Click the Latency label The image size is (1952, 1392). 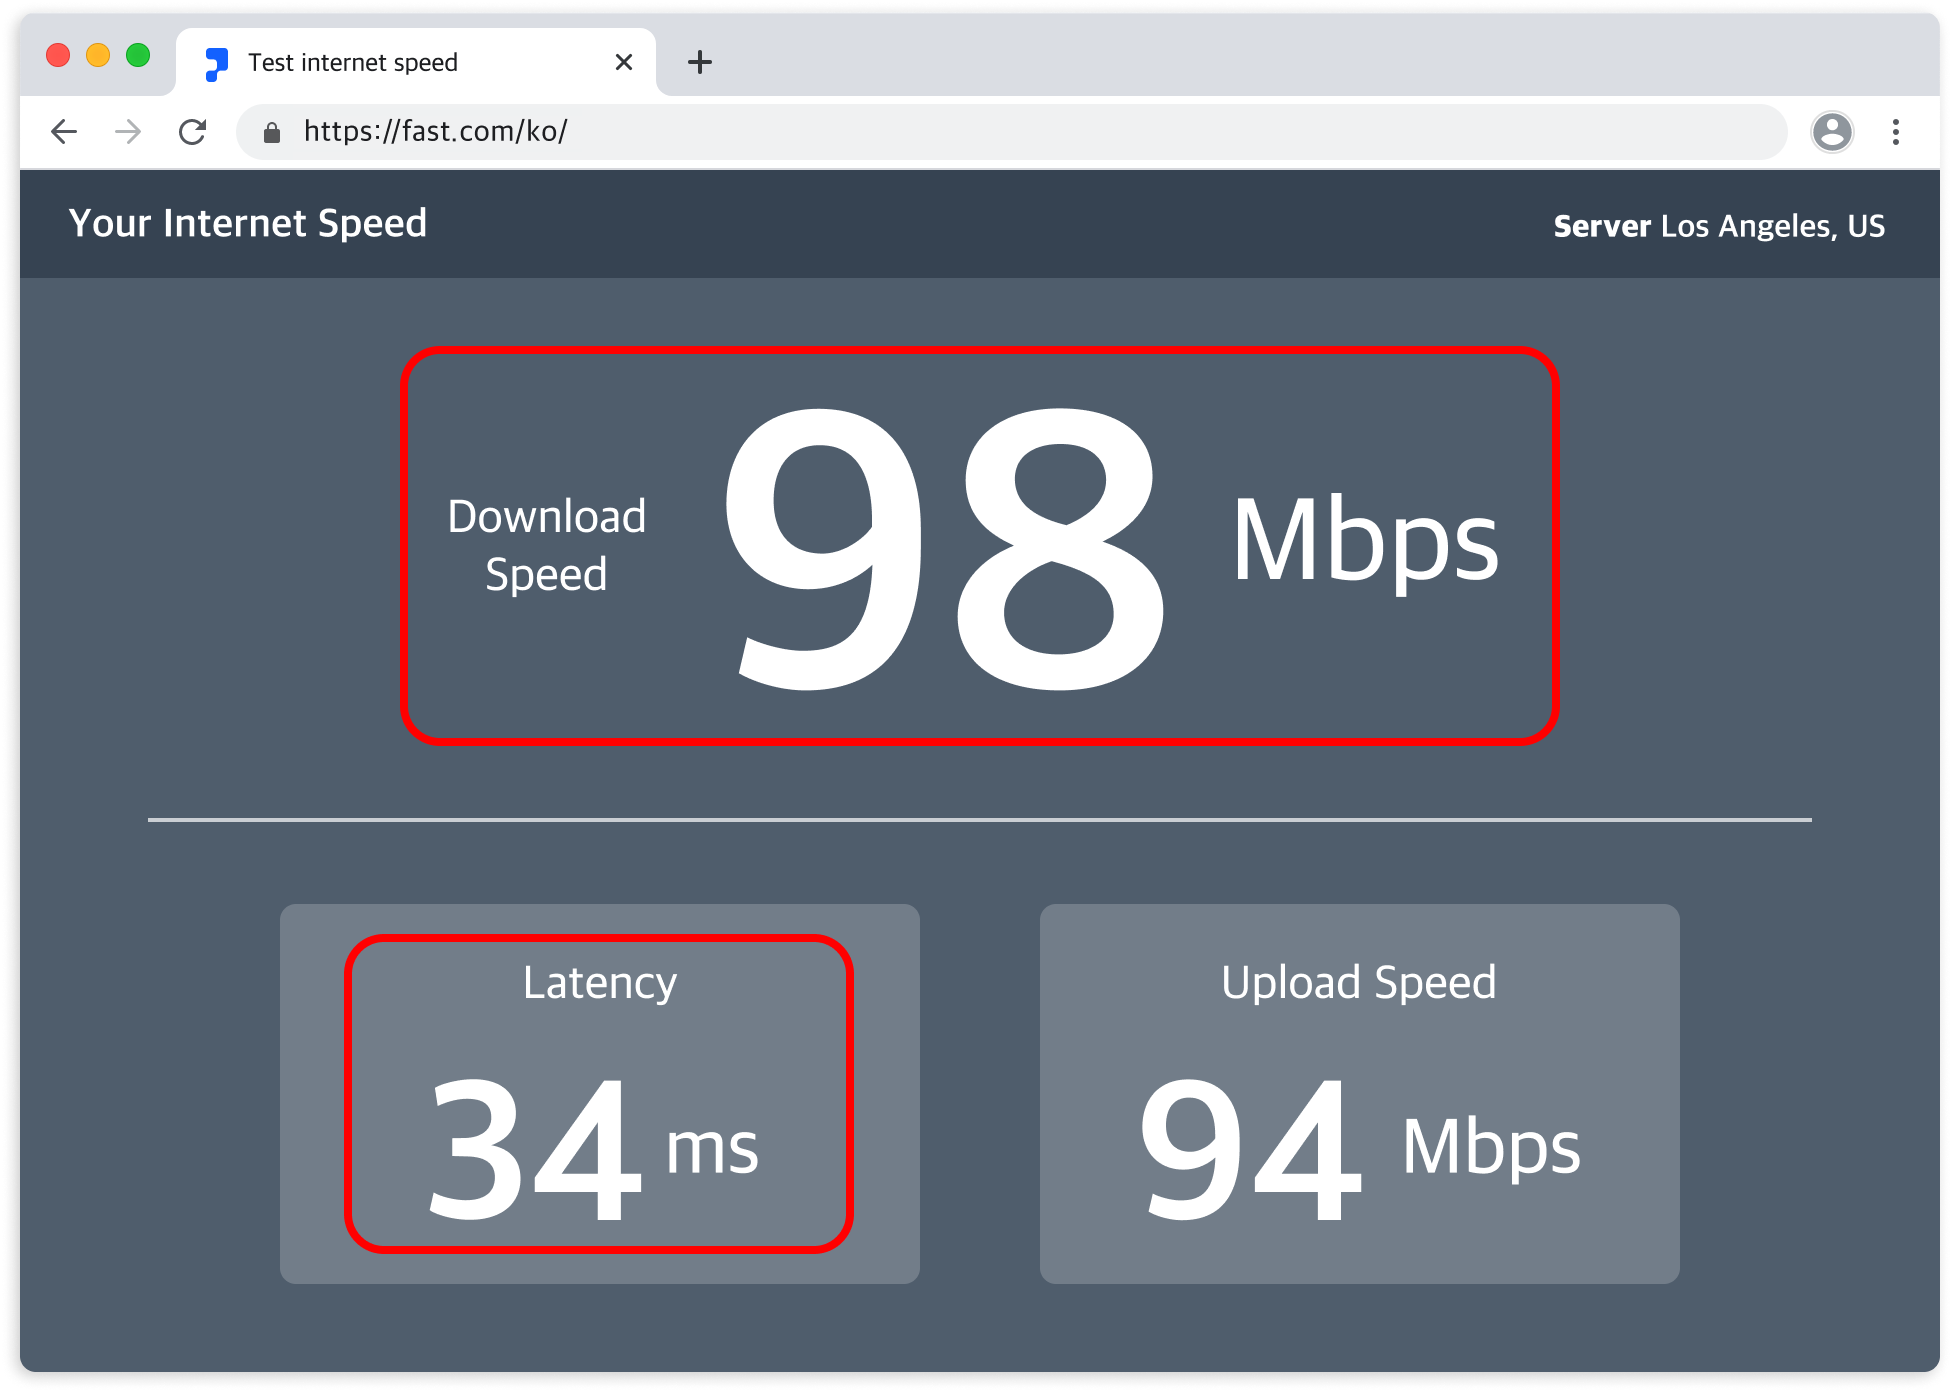pos(600,983)
